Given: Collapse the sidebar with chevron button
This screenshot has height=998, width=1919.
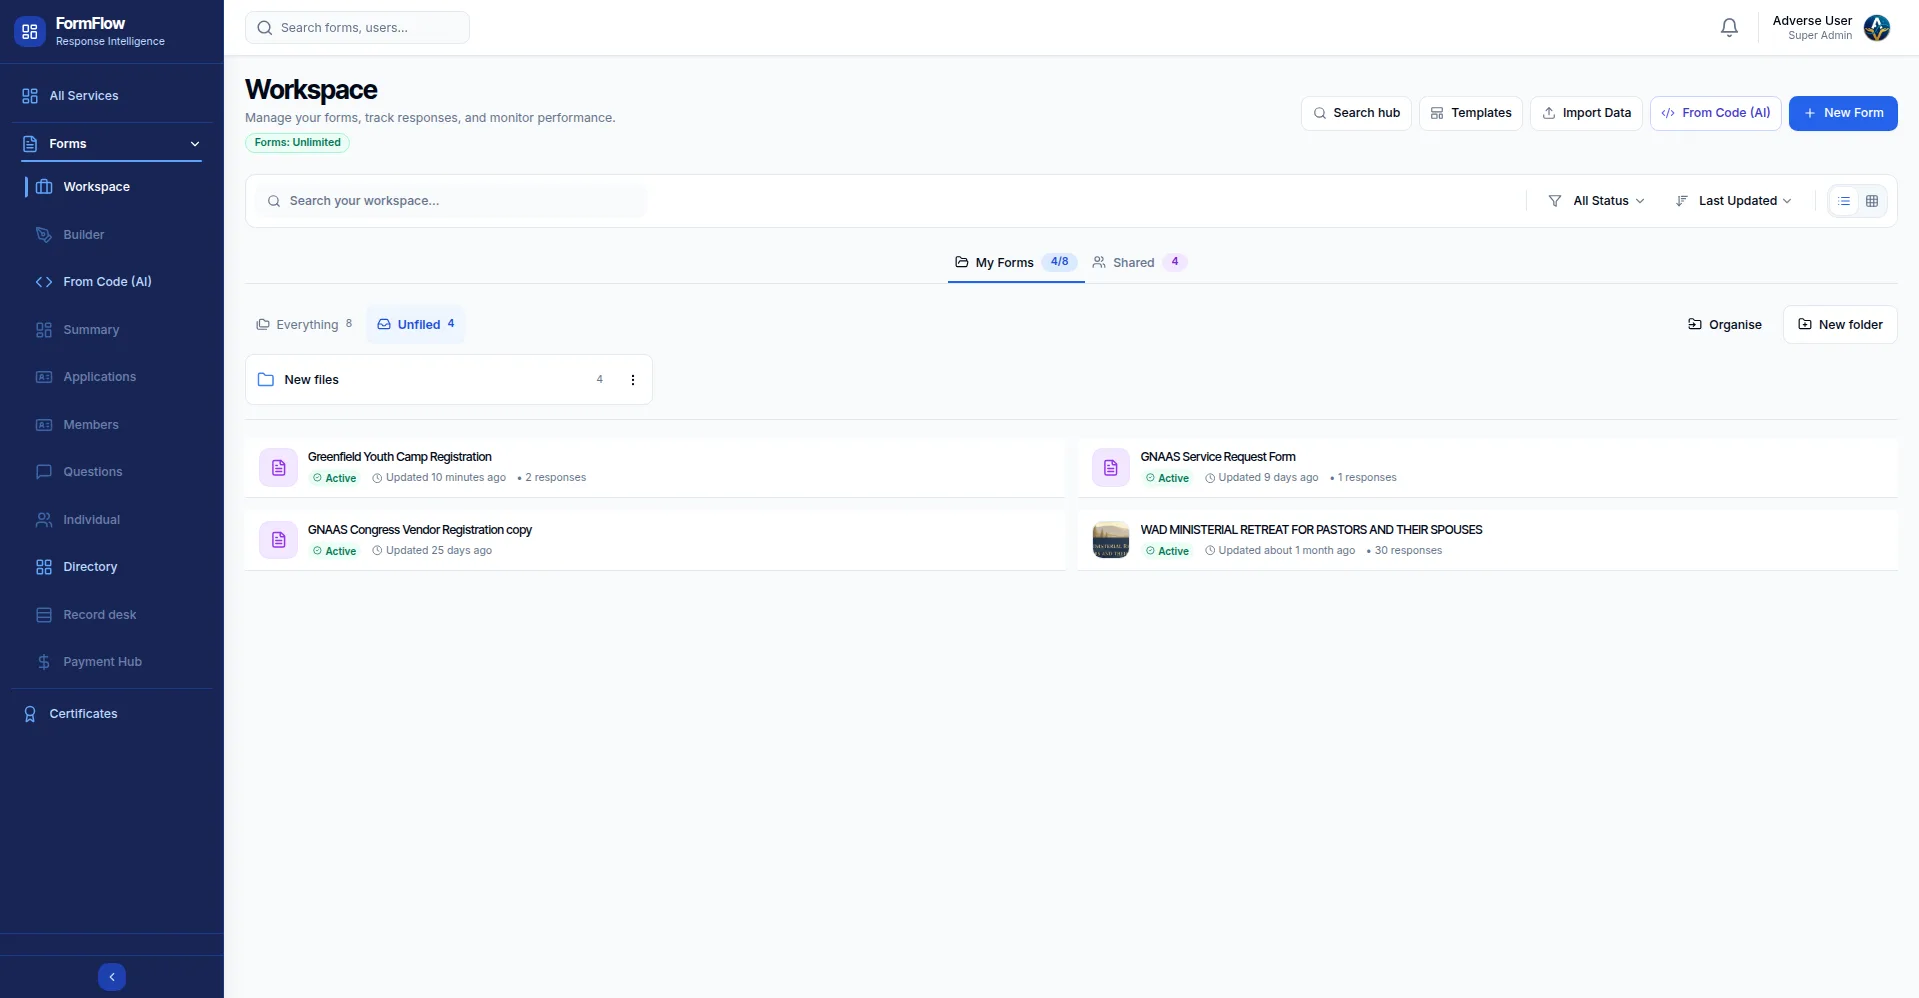Looking at the screenshot, I should (112, 977).
